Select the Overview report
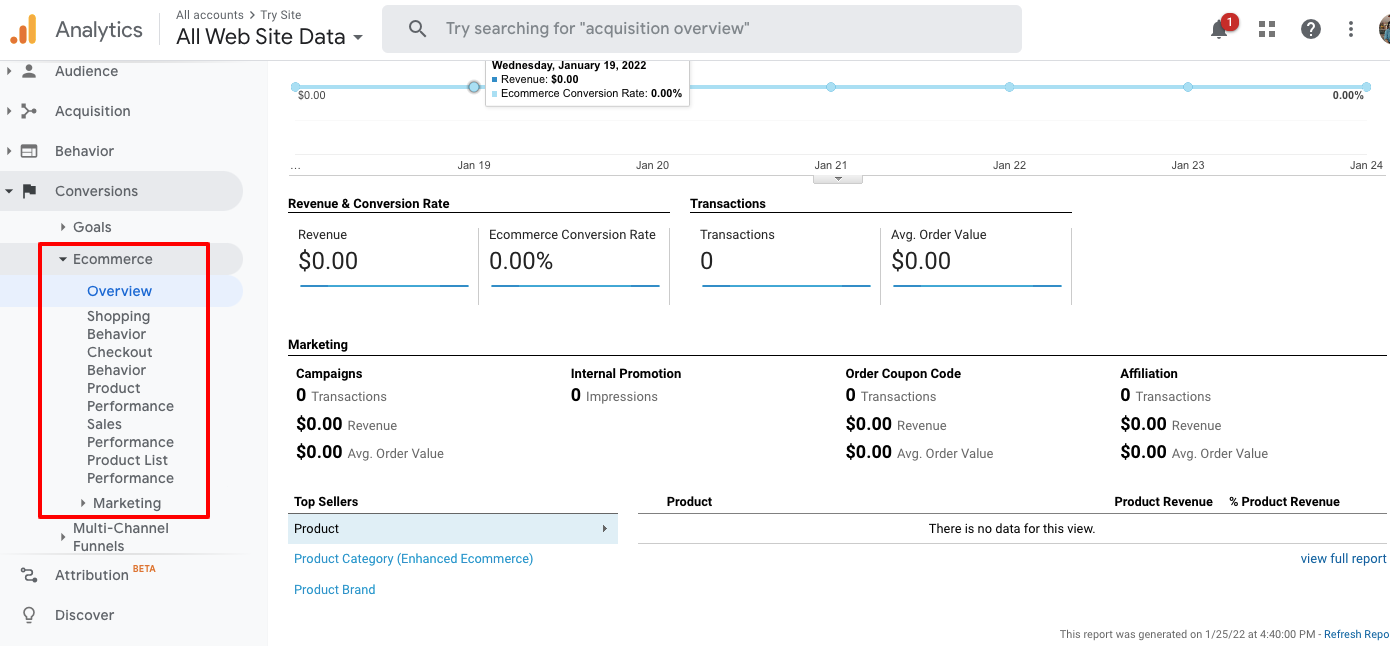Viewport: 1390px width, 646px height. coord(119,290)
